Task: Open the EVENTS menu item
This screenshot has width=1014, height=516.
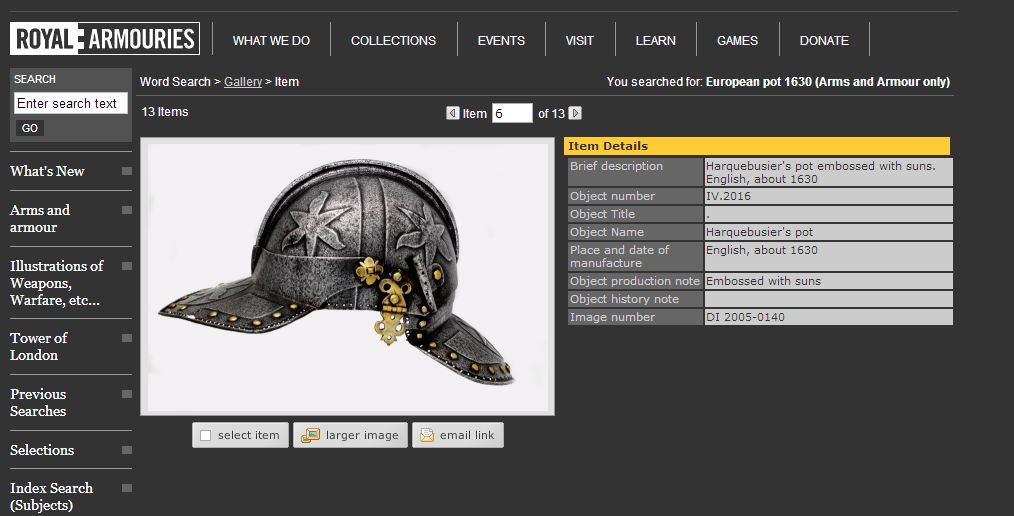Action: click(501, 41)
